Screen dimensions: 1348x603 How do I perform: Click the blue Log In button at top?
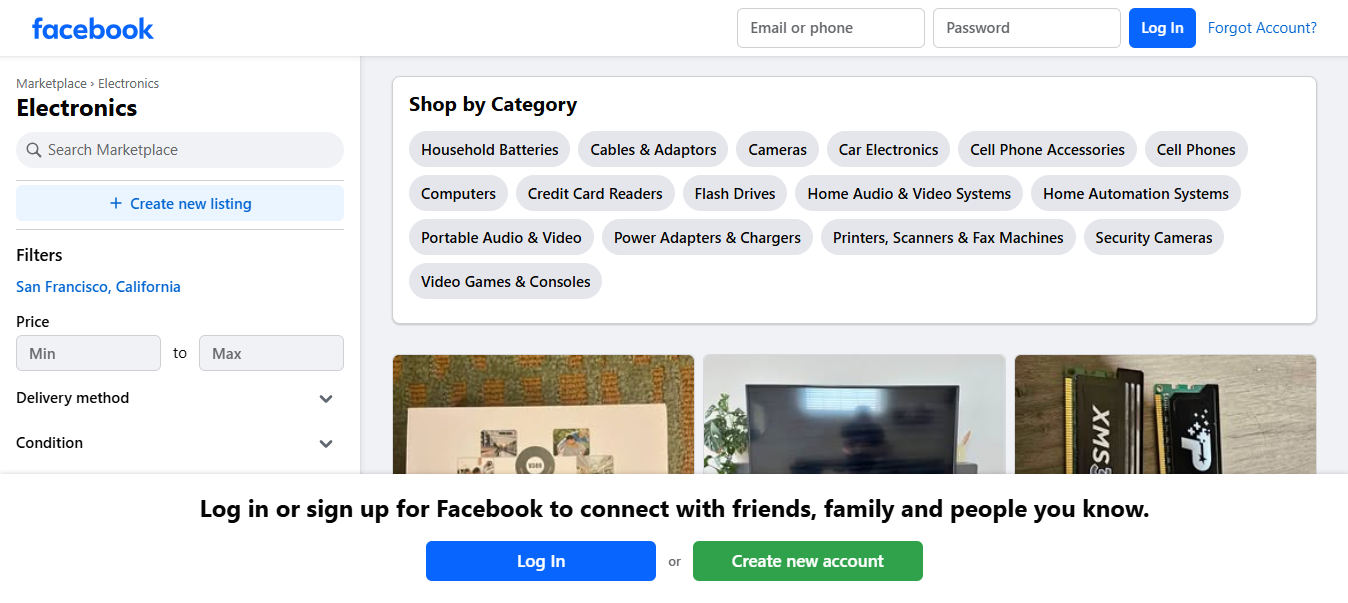coord(1162,28)
